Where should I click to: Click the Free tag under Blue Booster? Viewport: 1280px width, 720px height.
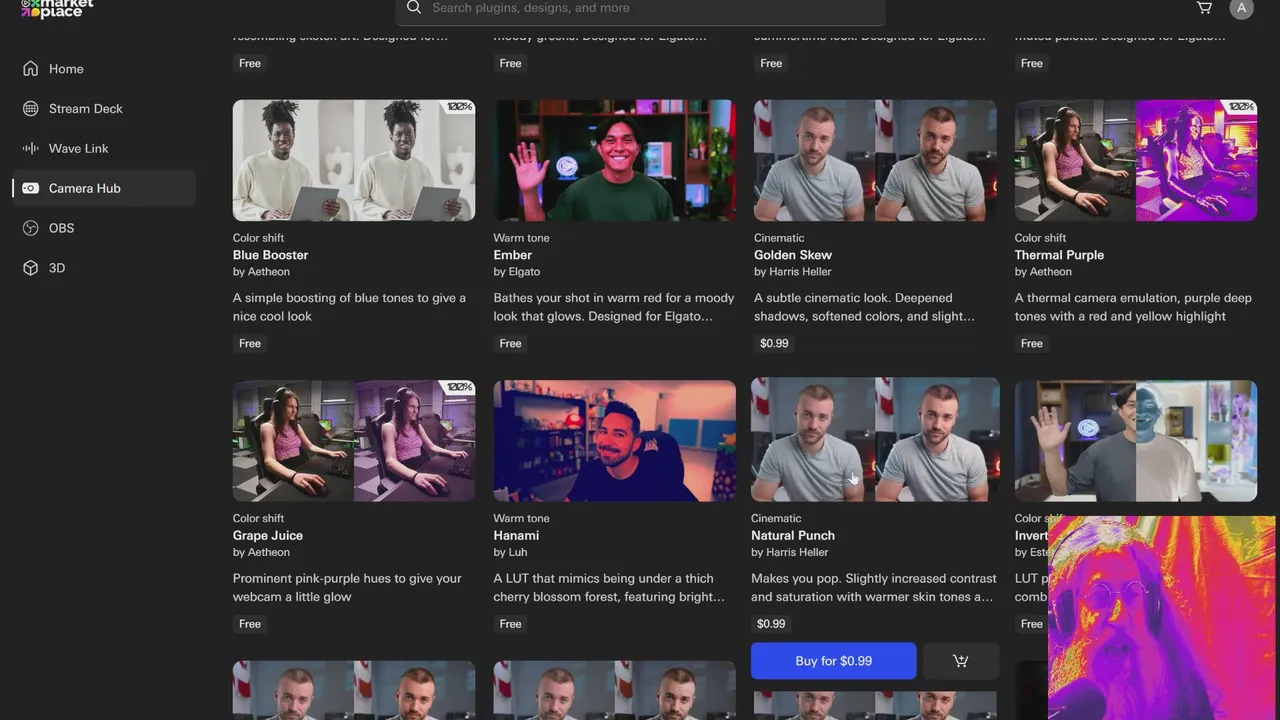[250, 344]
